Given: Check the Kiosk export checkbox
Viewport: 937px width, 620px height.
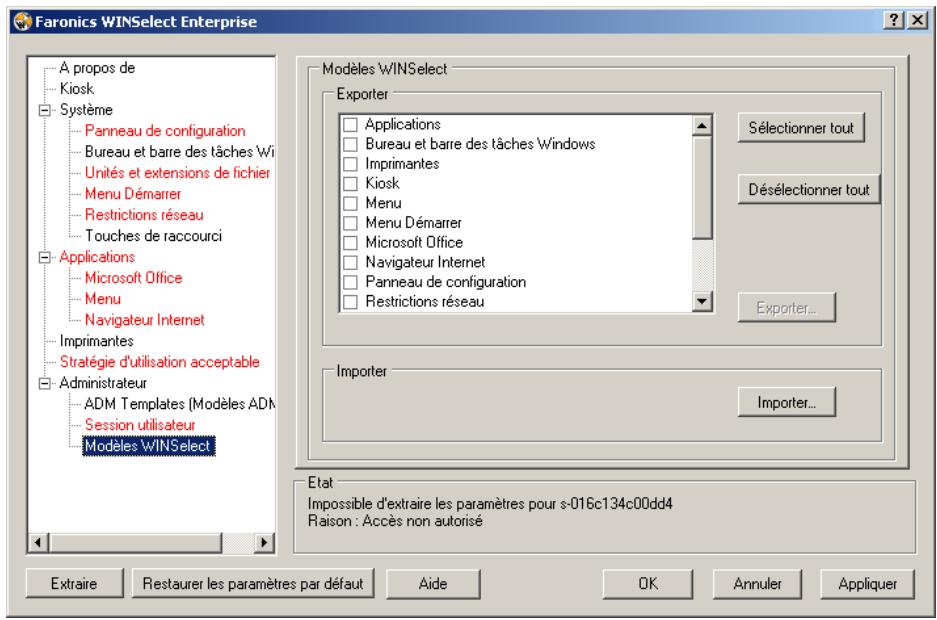Looking at the screenshot, I should 351,183.
